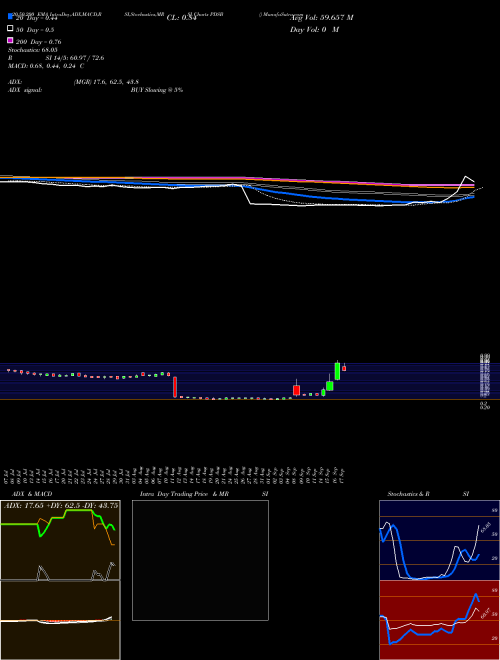Open the blue Stochastics panel
Viewport: 500px width, 660px height.
439,540
